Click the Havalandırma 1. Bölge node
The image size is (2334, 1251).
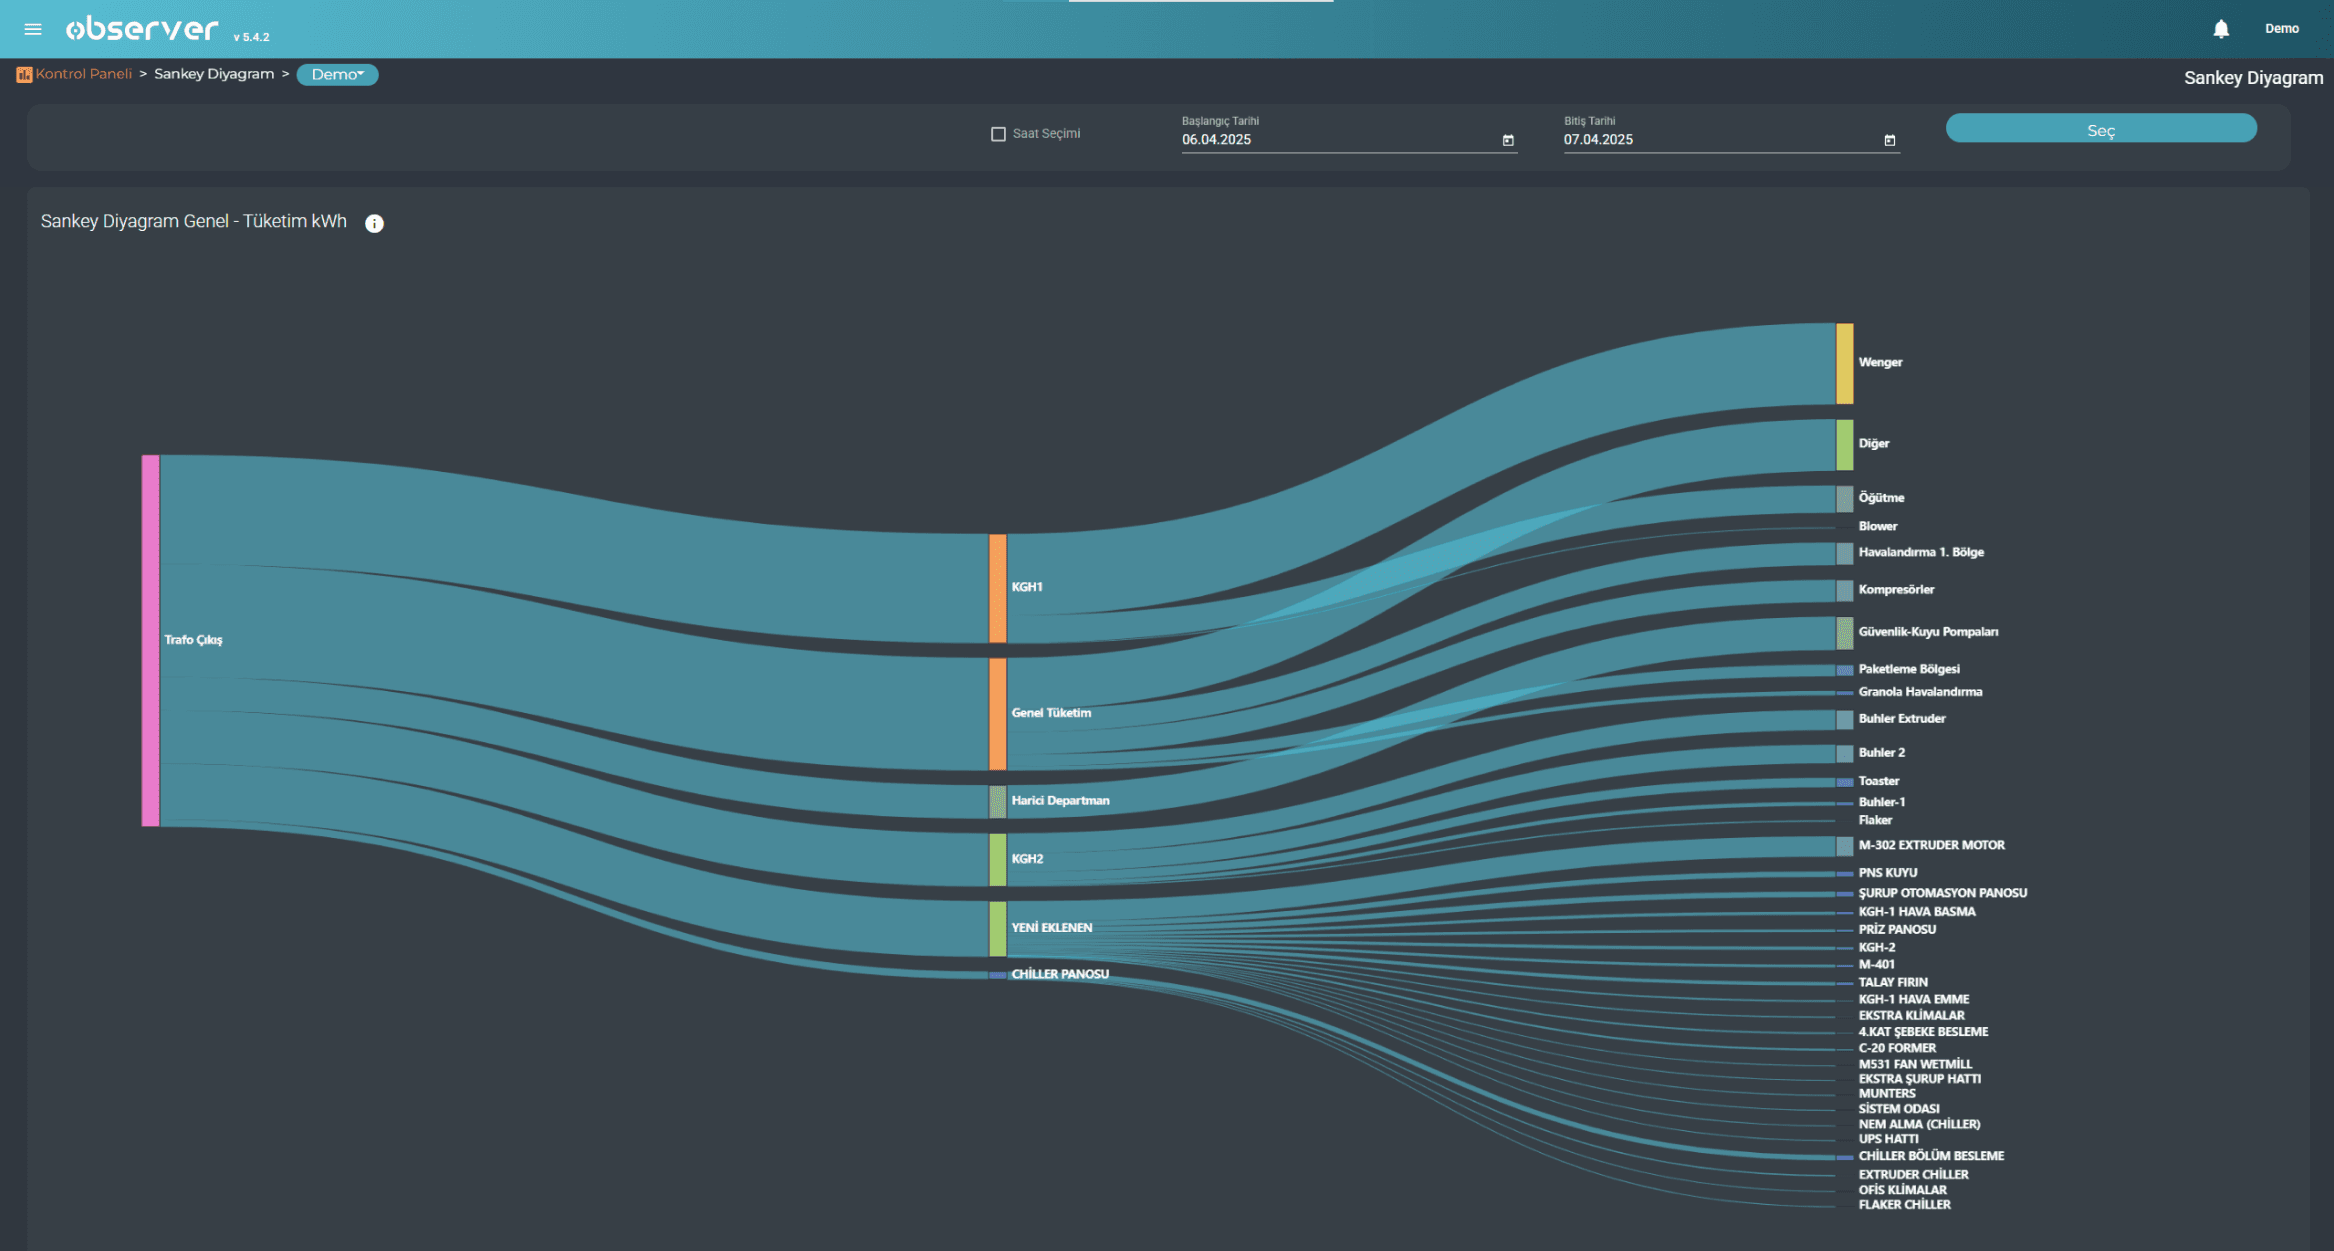click(1845, 553)
